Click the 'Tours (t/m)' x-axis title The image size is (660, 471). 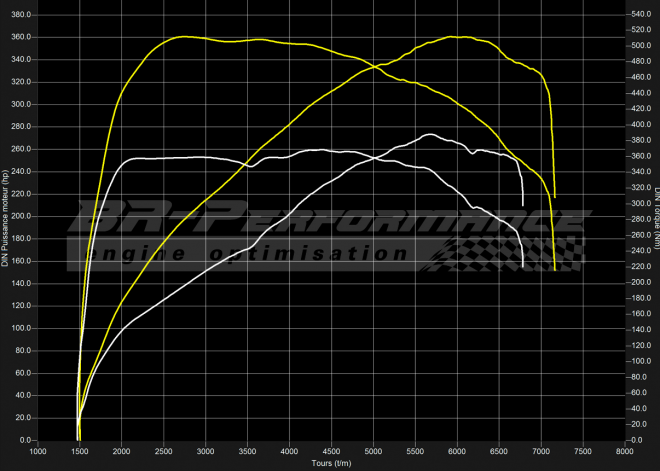pyautogui.click(x=331, y=463)
